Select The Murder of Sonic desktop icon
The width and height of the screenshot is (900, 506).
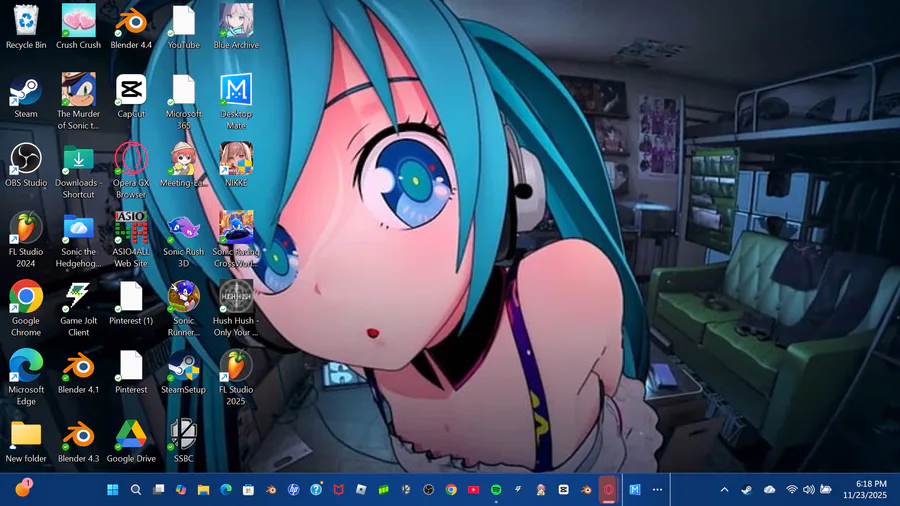79,102
